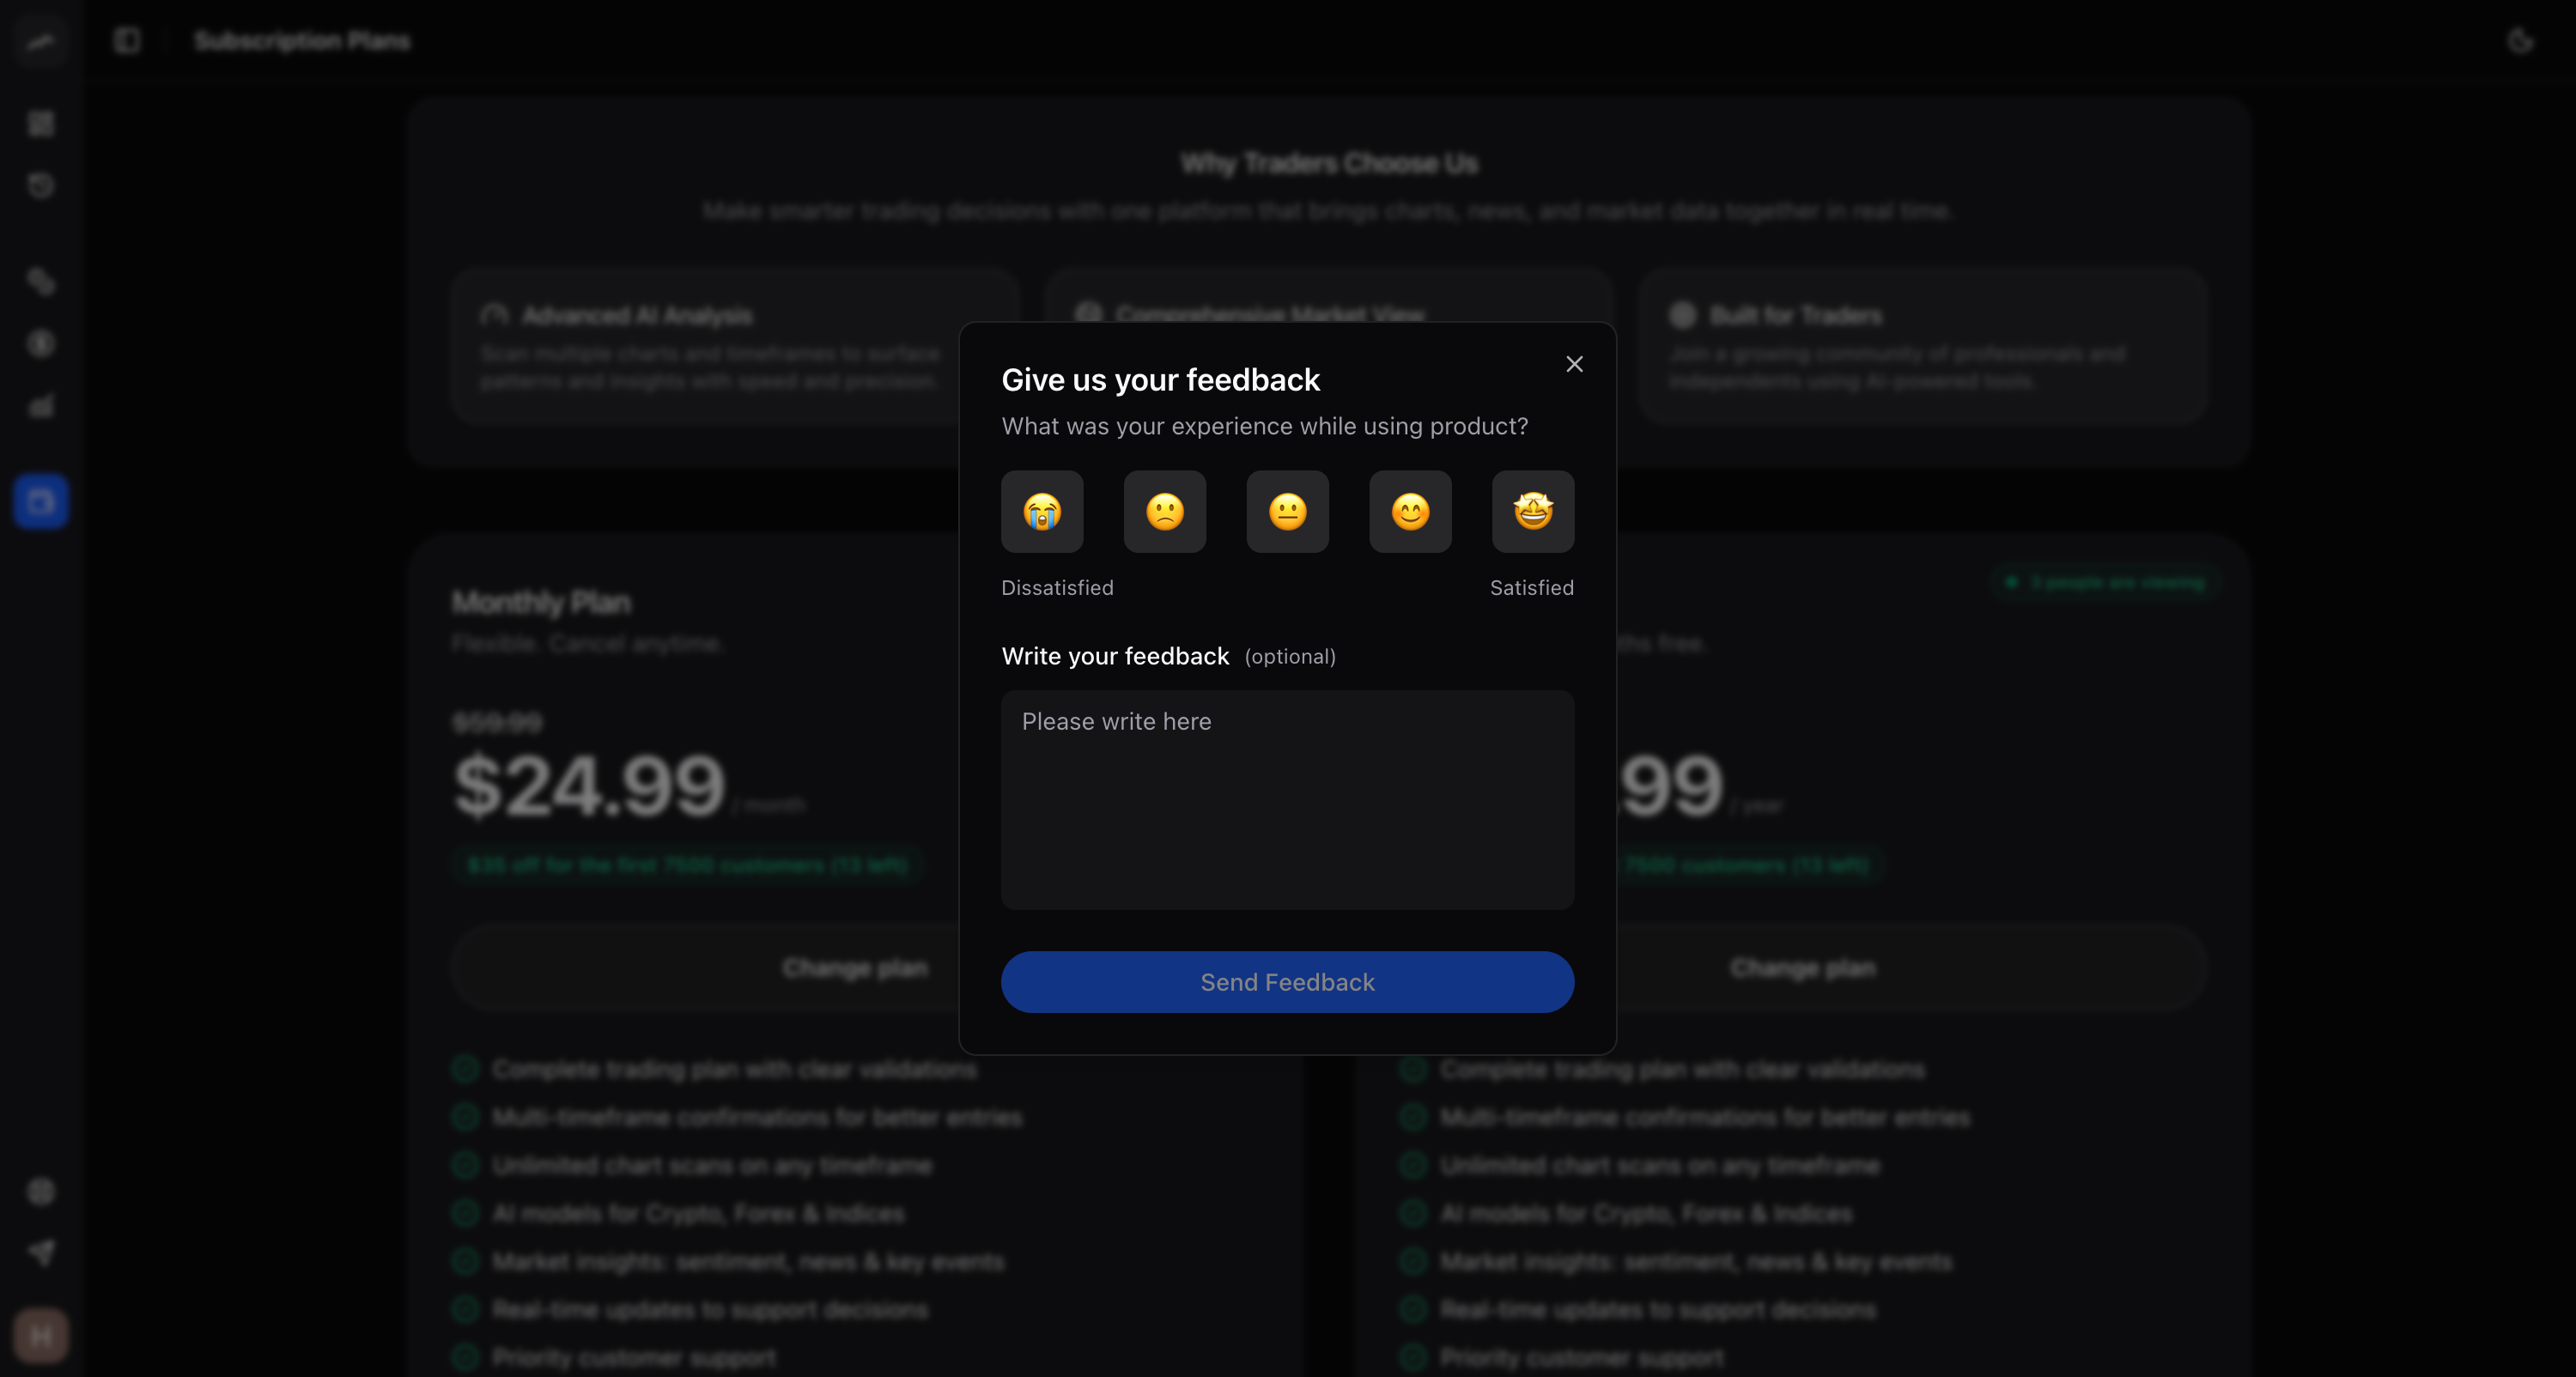Click the 'Dissatisfied' label
This screenshot has width=2576, height=1377.
point(1057,588)
